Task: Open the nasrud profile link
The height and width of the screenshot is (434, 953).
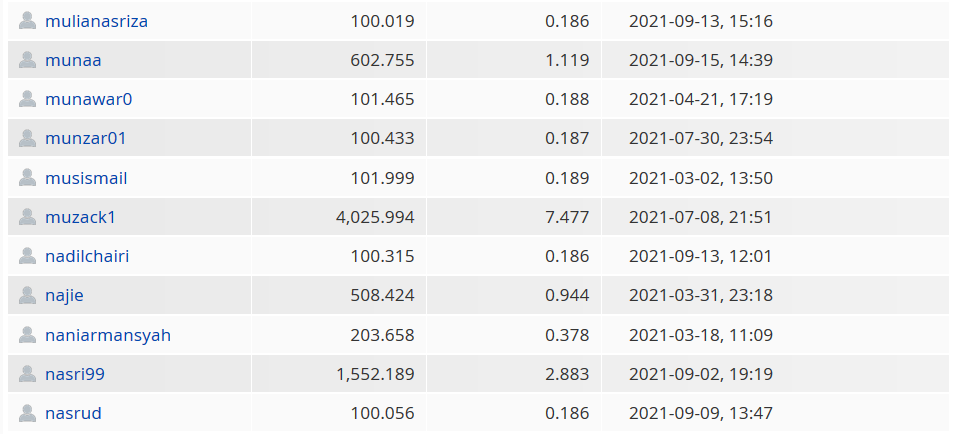Action: [73, 413]
